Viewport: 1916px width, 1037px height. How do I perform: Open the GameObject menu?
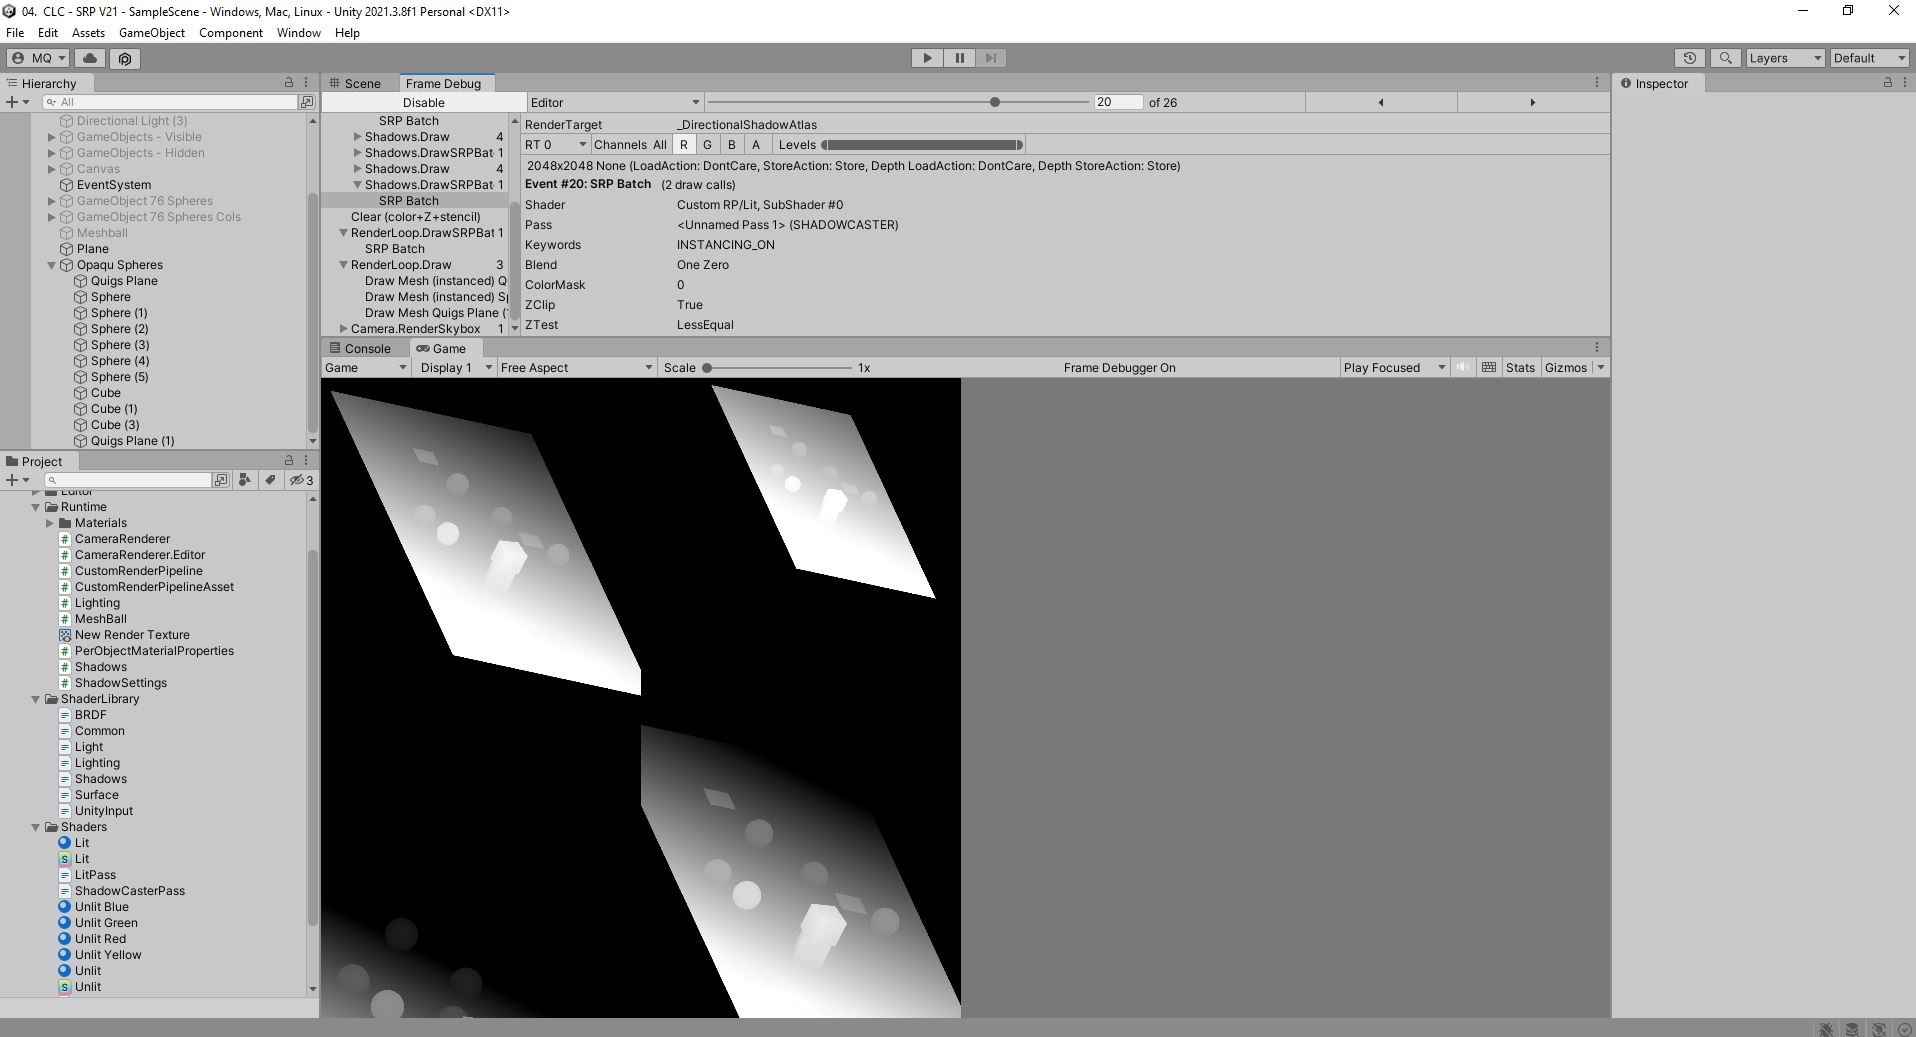pyautogui.click(x=151, y=33)
